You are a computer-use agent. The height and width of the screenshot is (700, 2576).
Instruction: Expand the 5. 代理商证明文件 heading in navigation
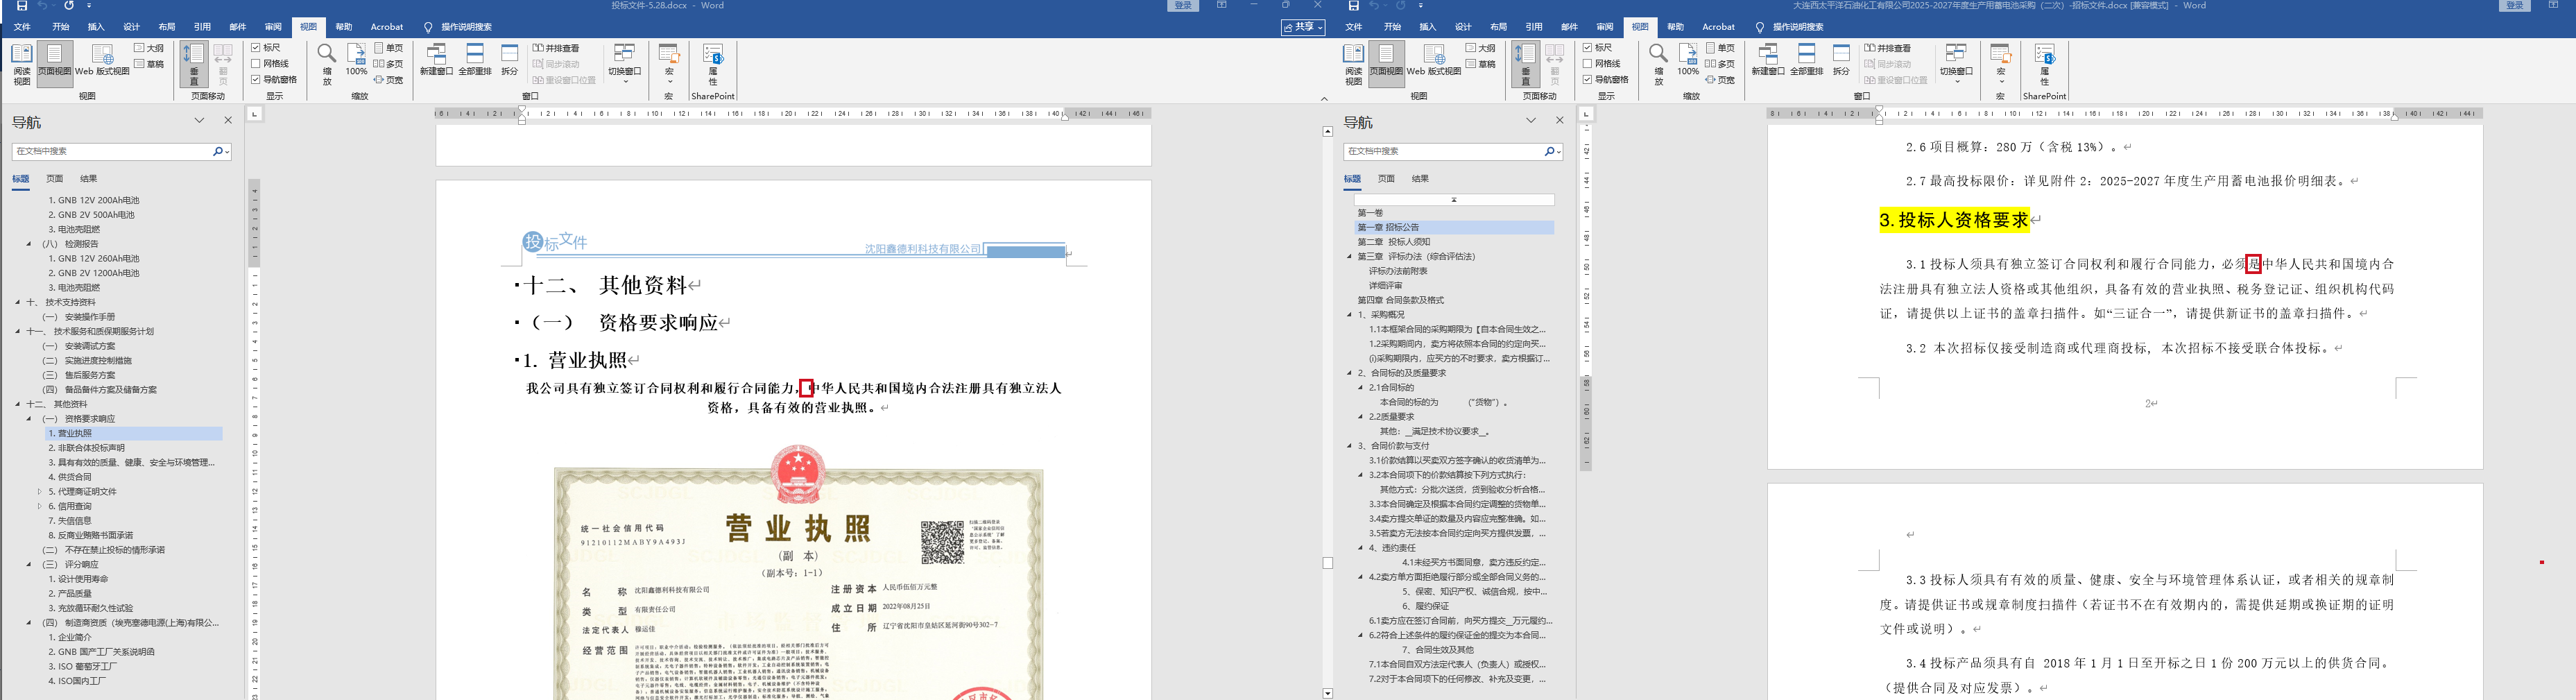[x=39, y=492]
